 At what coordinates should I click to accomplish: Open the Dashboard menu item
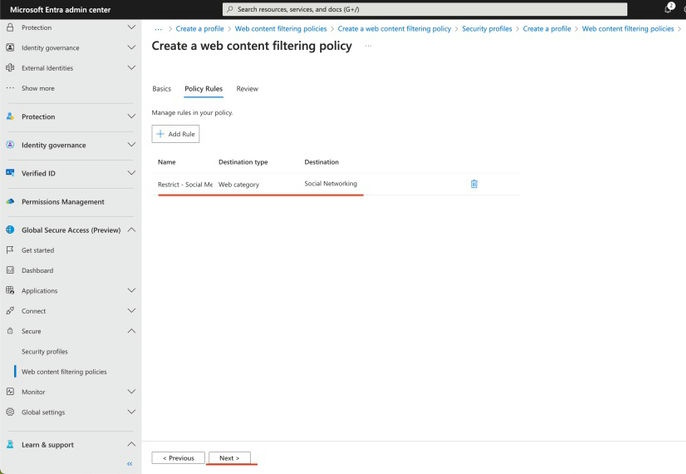[37, 270]
